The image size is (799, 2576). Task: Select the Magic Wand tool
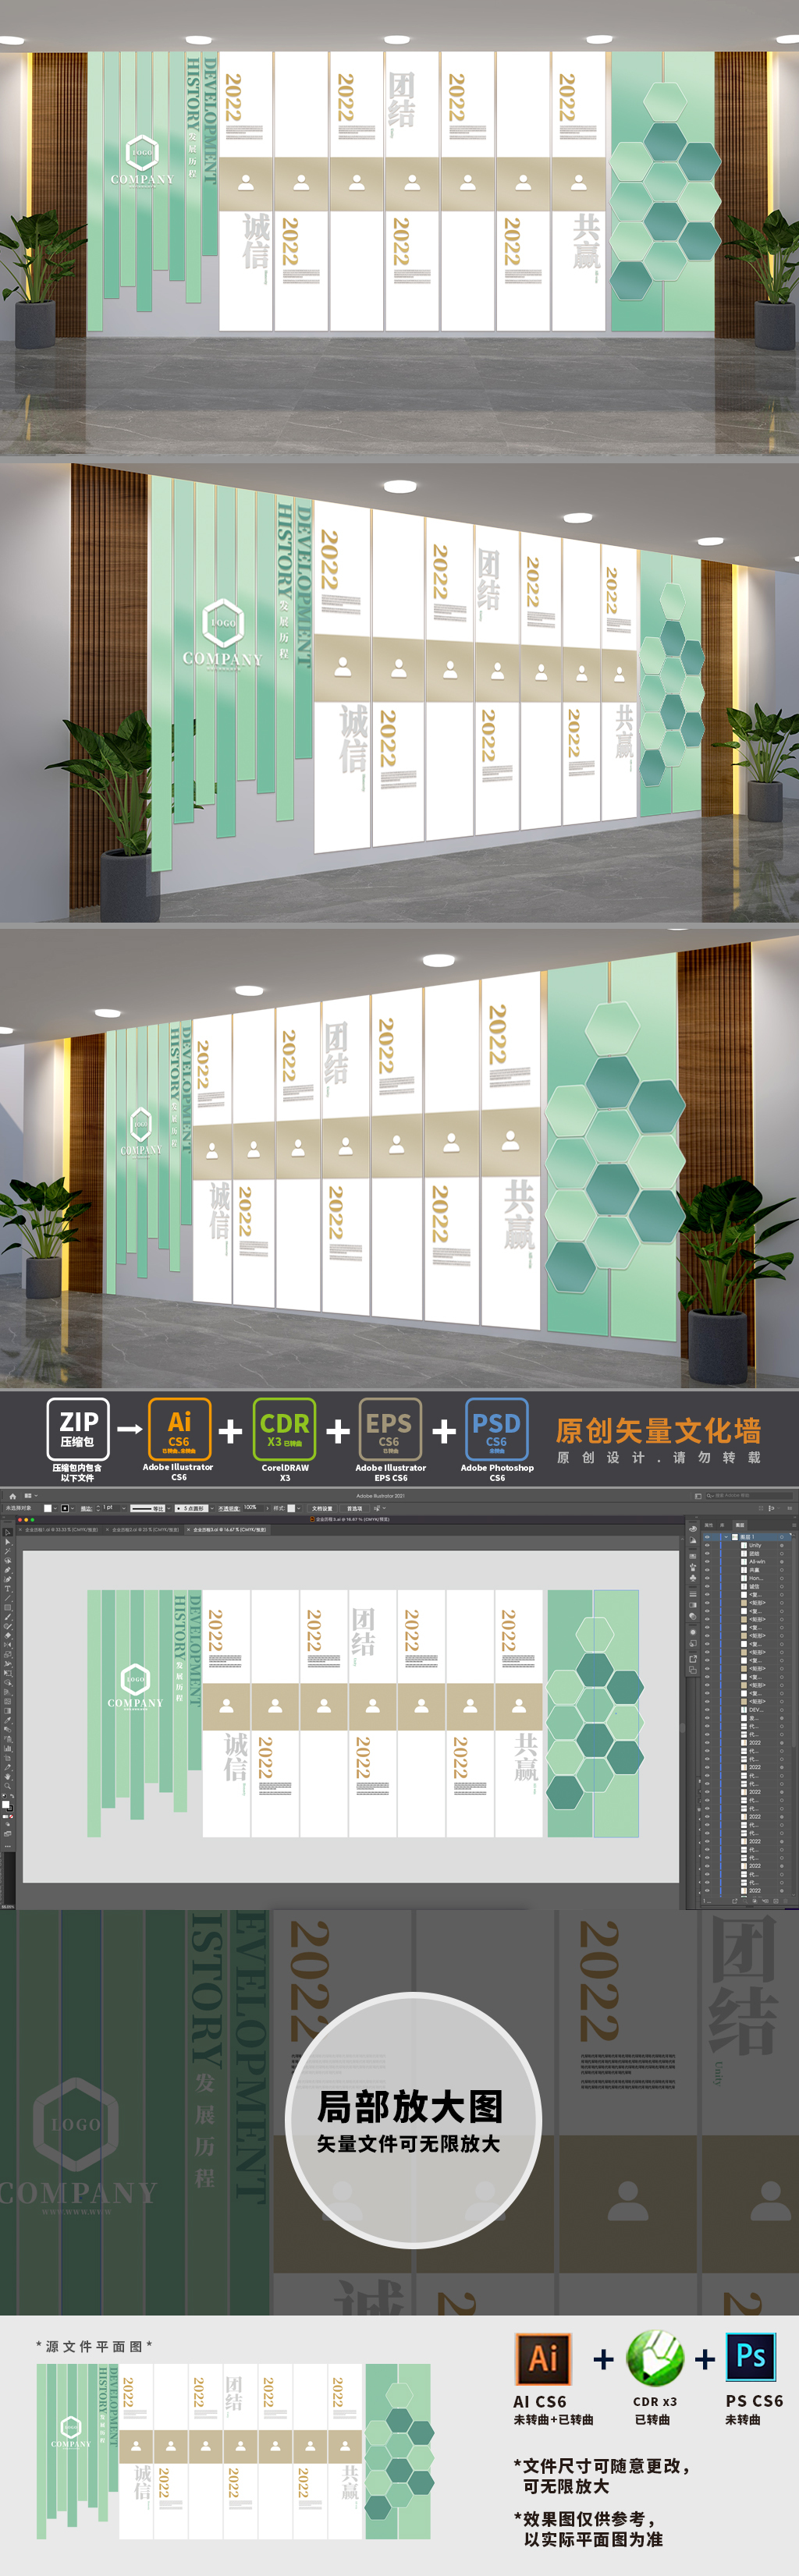coord(8,1552)
